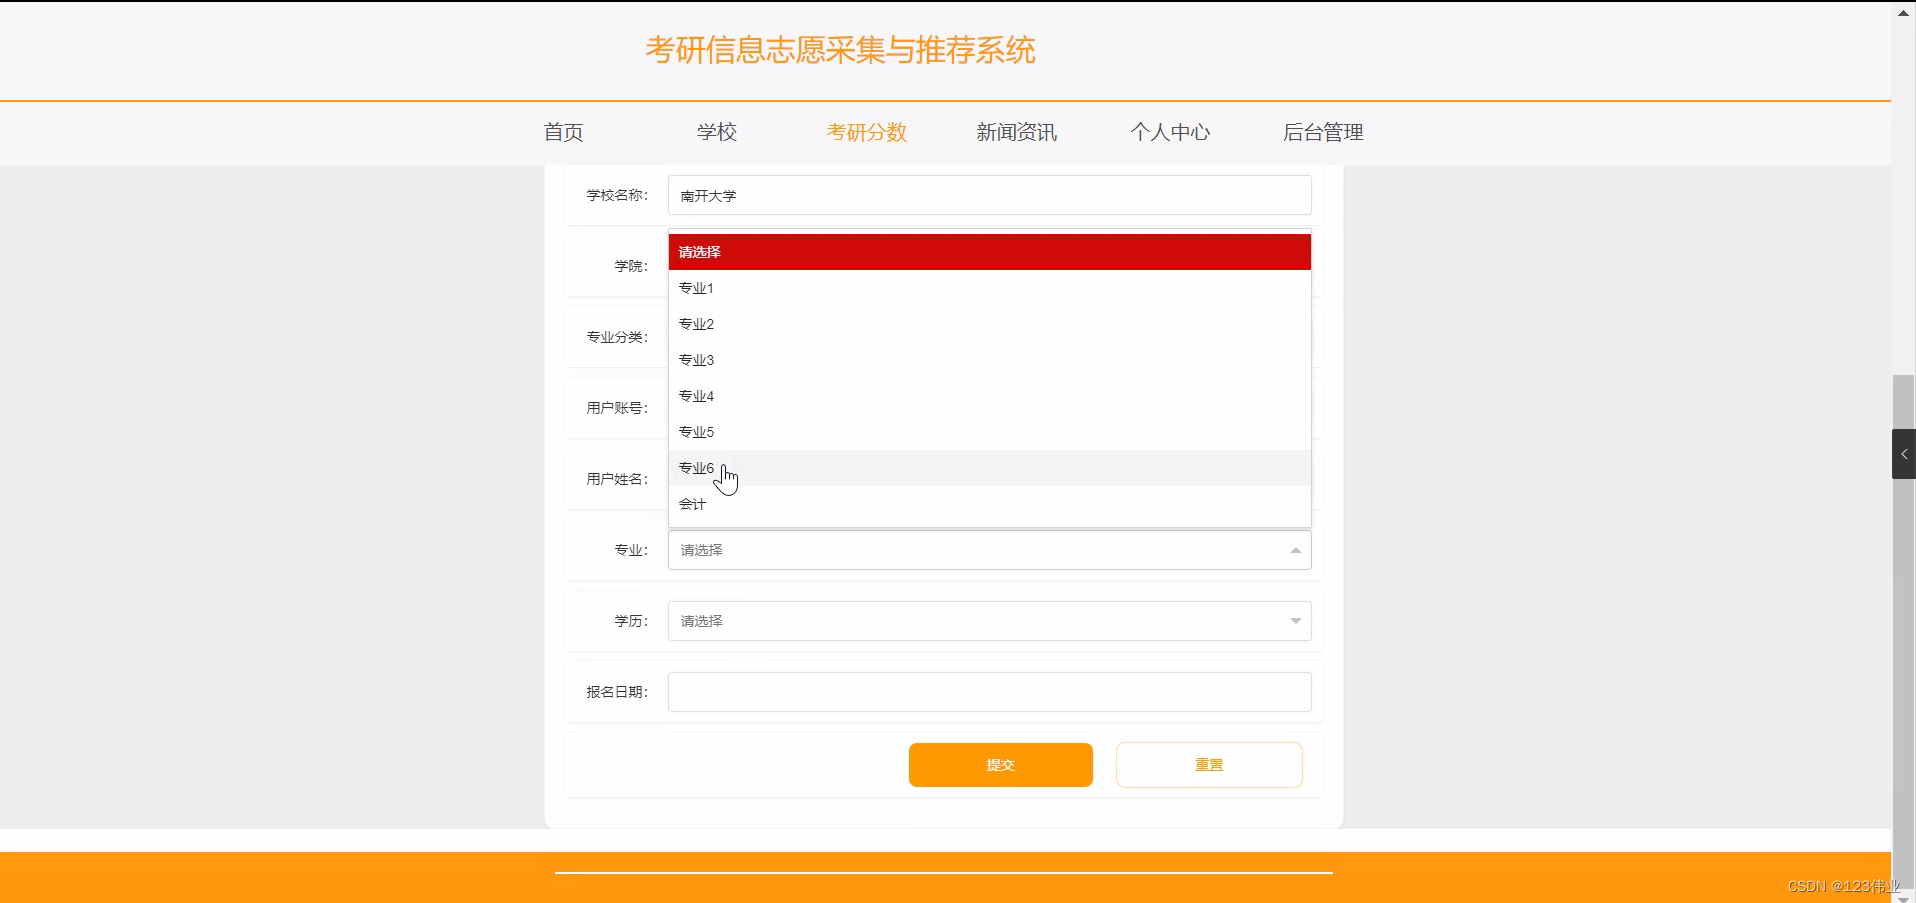The width and height of the screenshot is (1916, 903).
Task: Enter 后台管理 from the top navigation
Action: (1322, 131)
